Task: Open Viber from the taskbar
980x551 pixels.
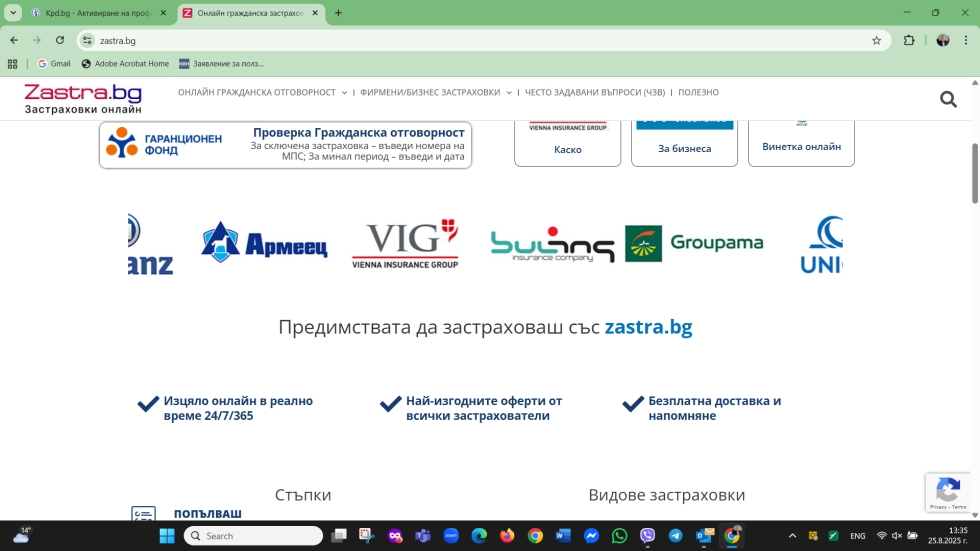Action: click(648, 536)
